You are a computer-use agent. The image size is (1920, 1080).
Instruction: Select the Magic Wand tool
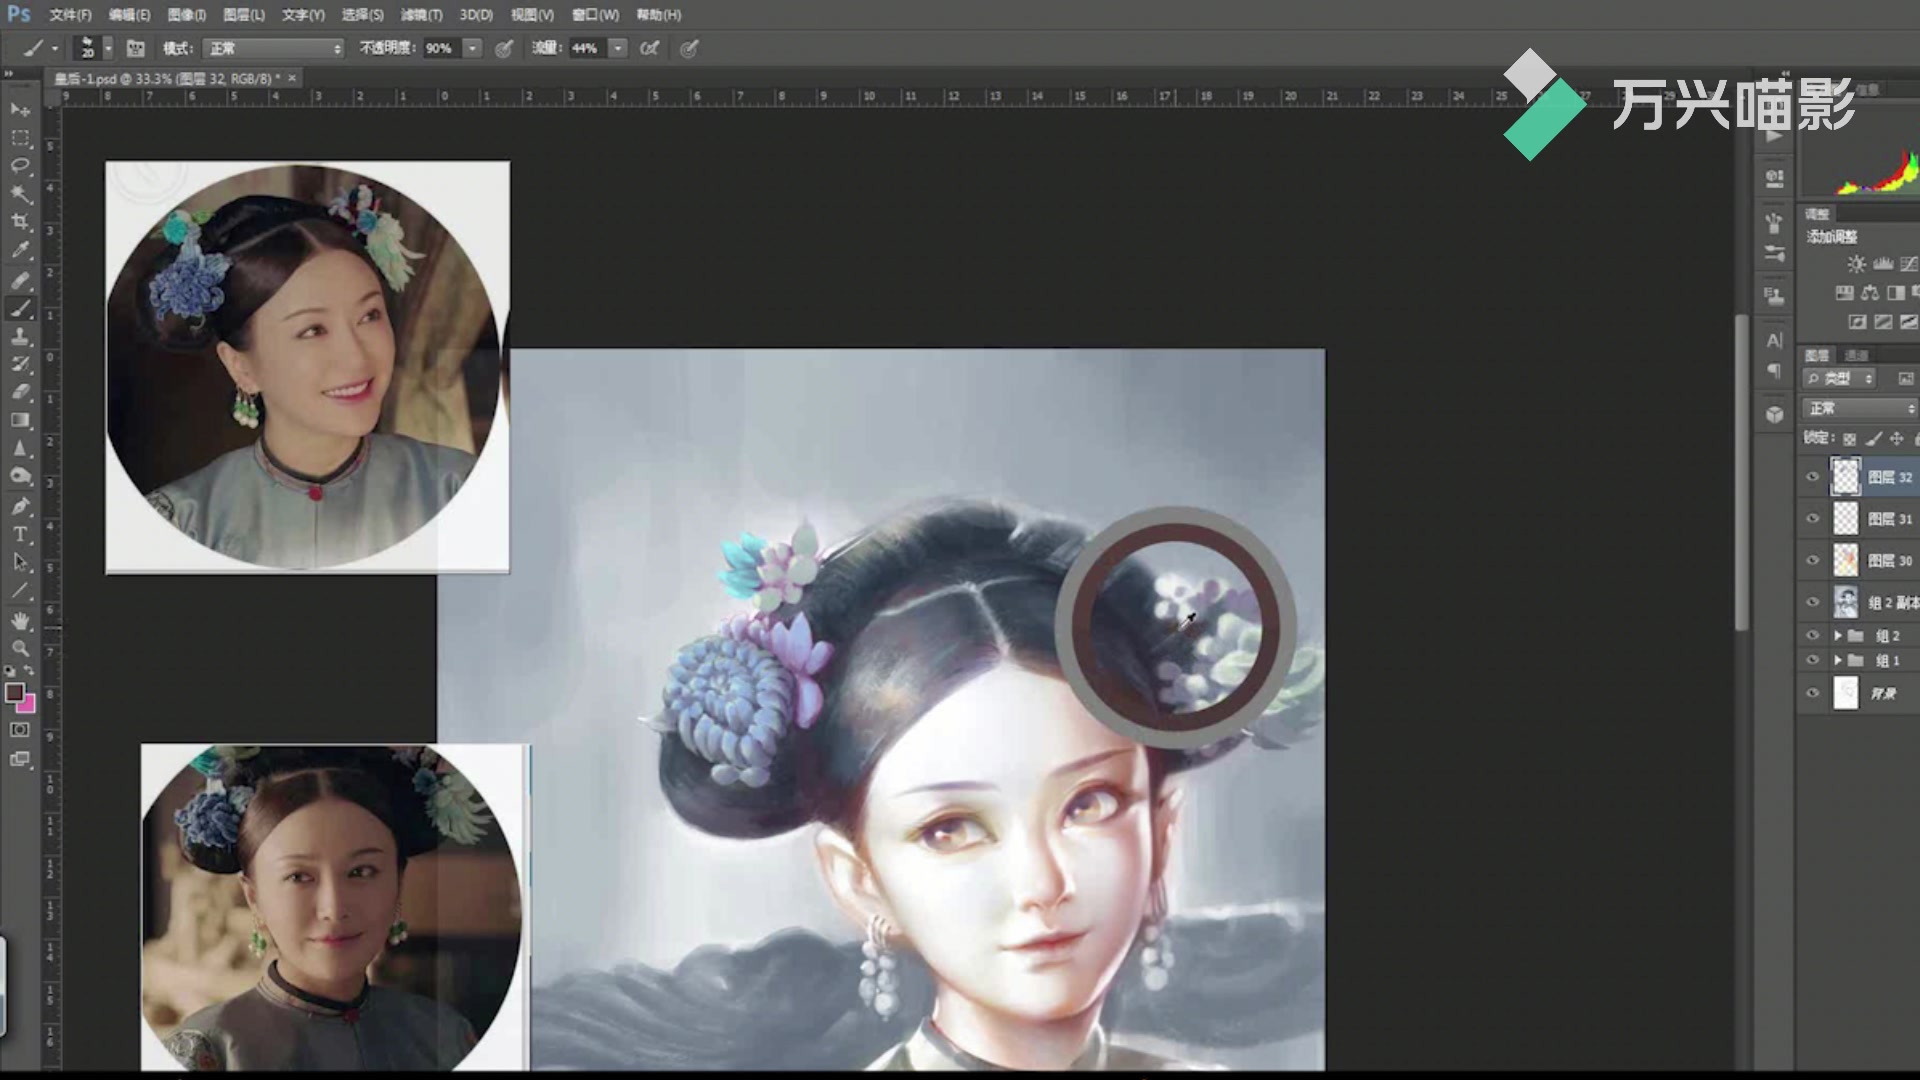point(20,193)
